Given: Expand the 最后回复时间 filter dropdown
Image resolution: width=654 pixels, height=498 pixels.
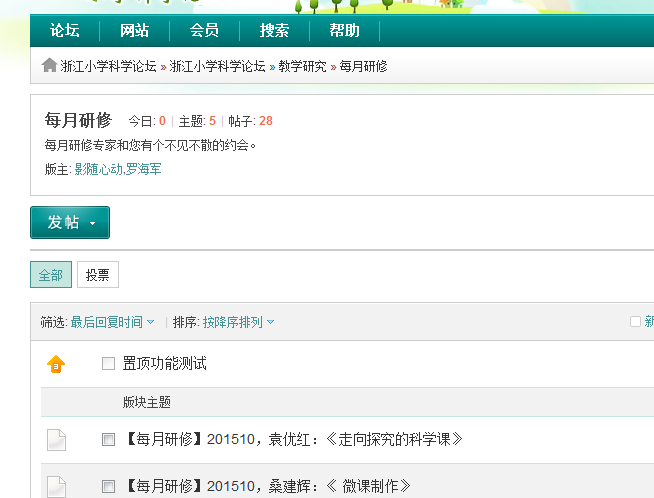Looking at the screenshot, I should pyautogui.click(x=112, y=322).
